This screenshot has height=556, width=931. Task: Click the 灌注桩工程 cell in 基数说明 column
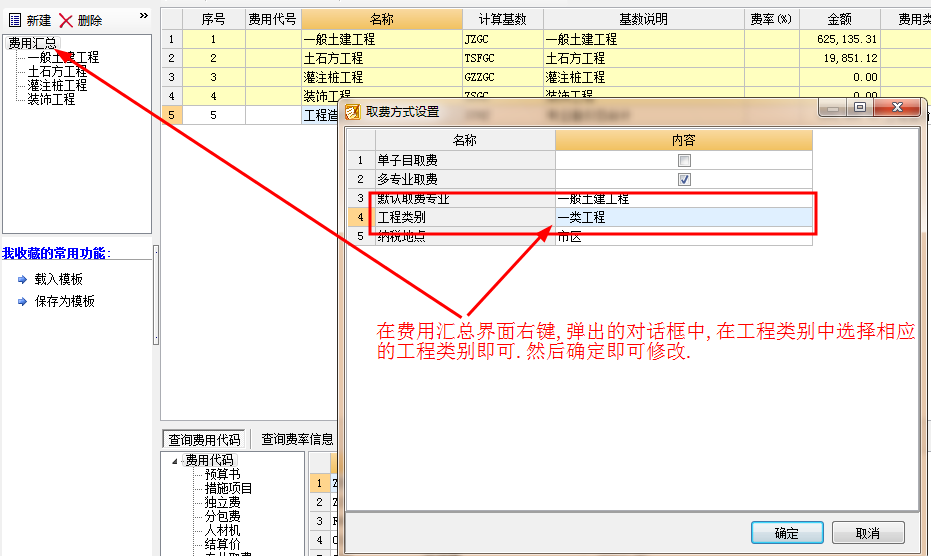pos(643,77)
